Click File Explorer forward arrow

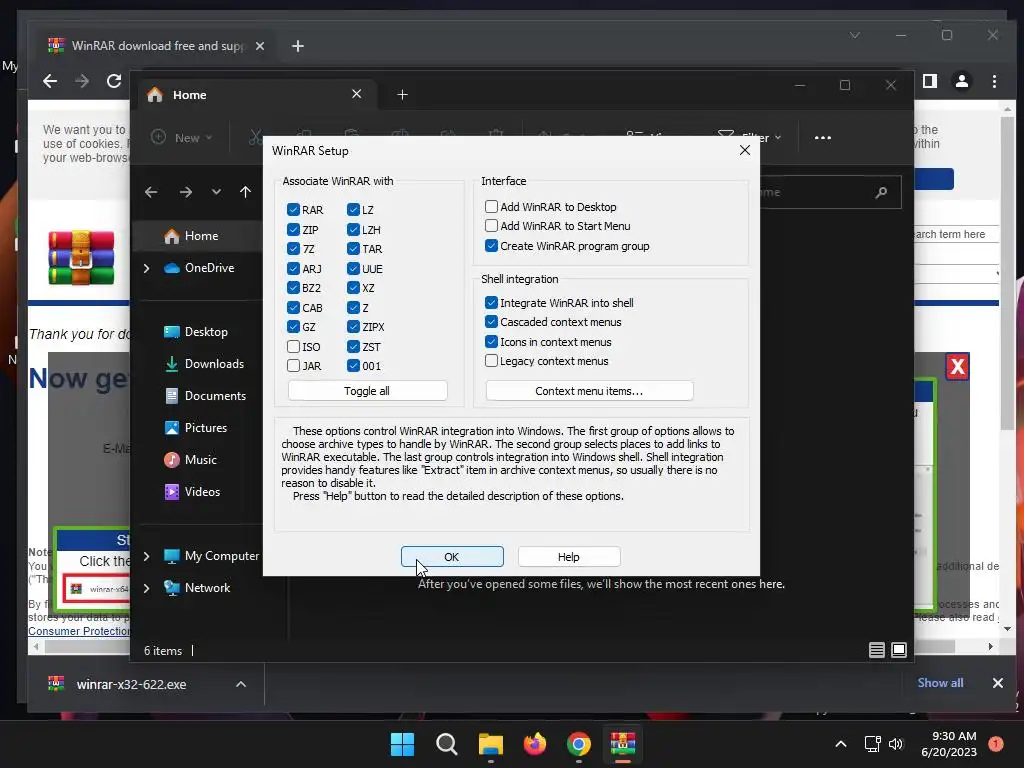click(x=185, y=192)
